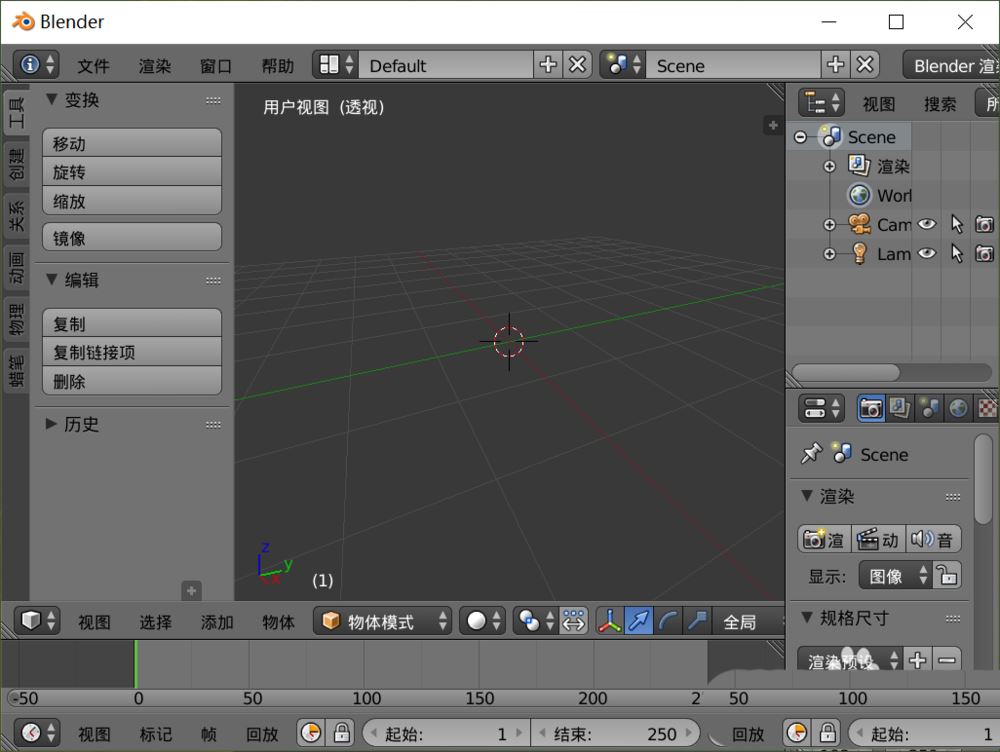Disable render toggle for the Cam object
The image size is (1000, 752).
click(x=984, y=224)
